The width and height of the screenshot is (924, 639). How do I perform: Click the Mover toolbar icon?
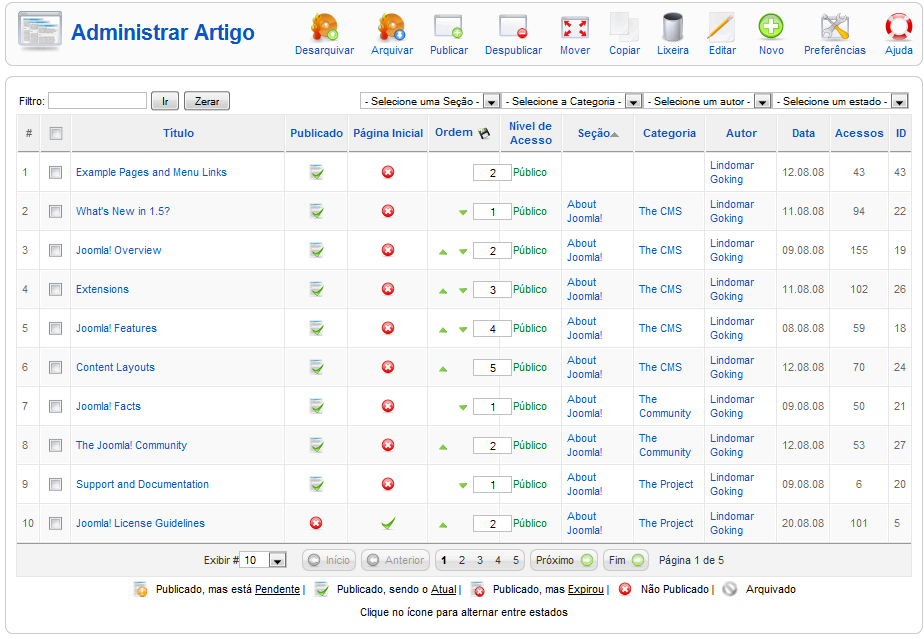(x=575, y=27)
